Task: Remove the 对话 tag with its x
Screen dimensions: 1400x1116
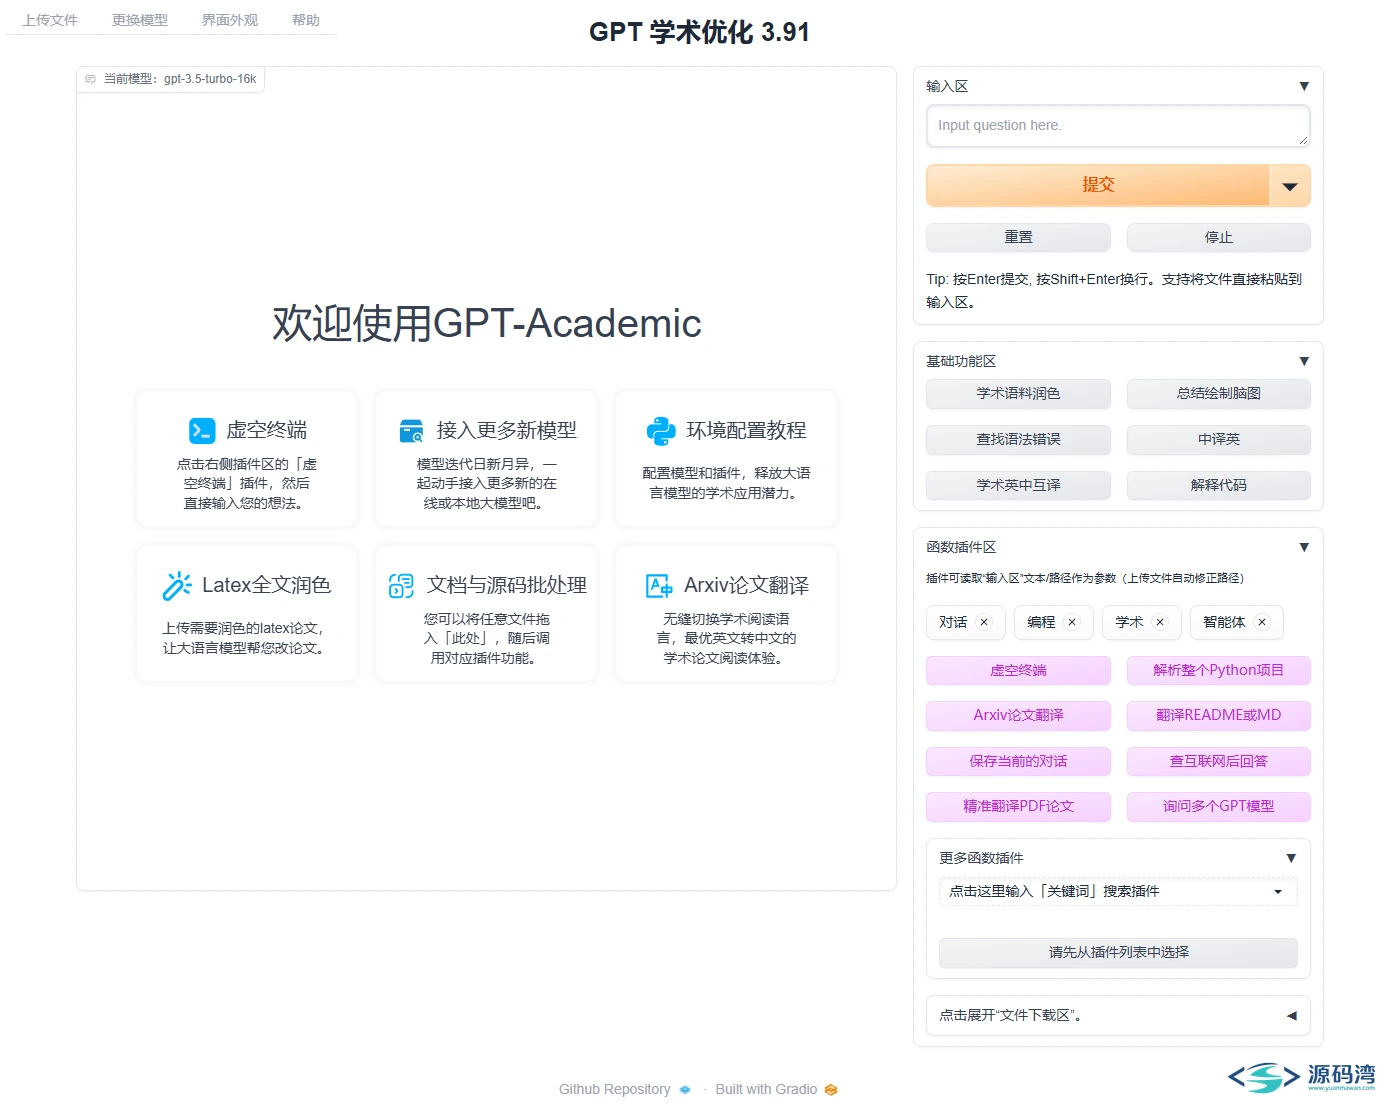Action: click(984, 622)
